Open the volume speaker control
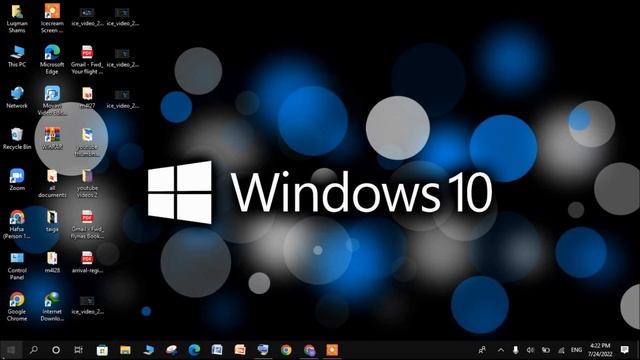The height and width of the screenshot is (360, 640). (530, 350)
